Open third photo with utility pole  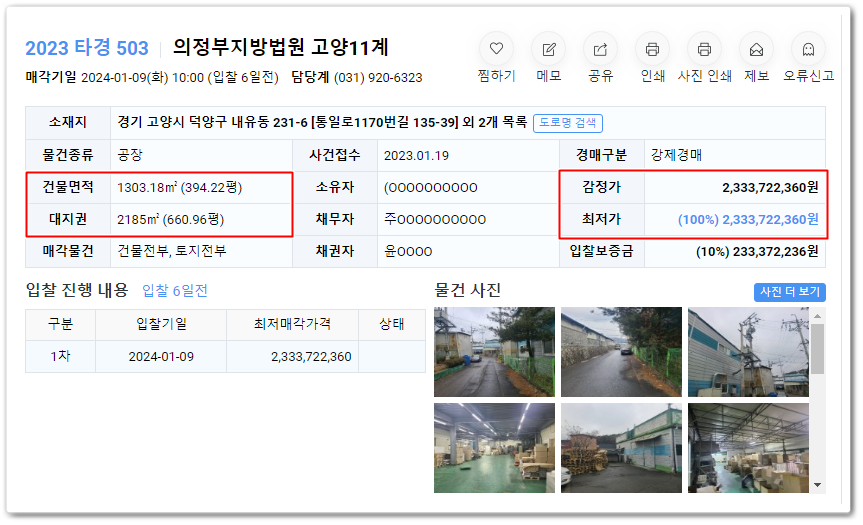coord(749,352)
